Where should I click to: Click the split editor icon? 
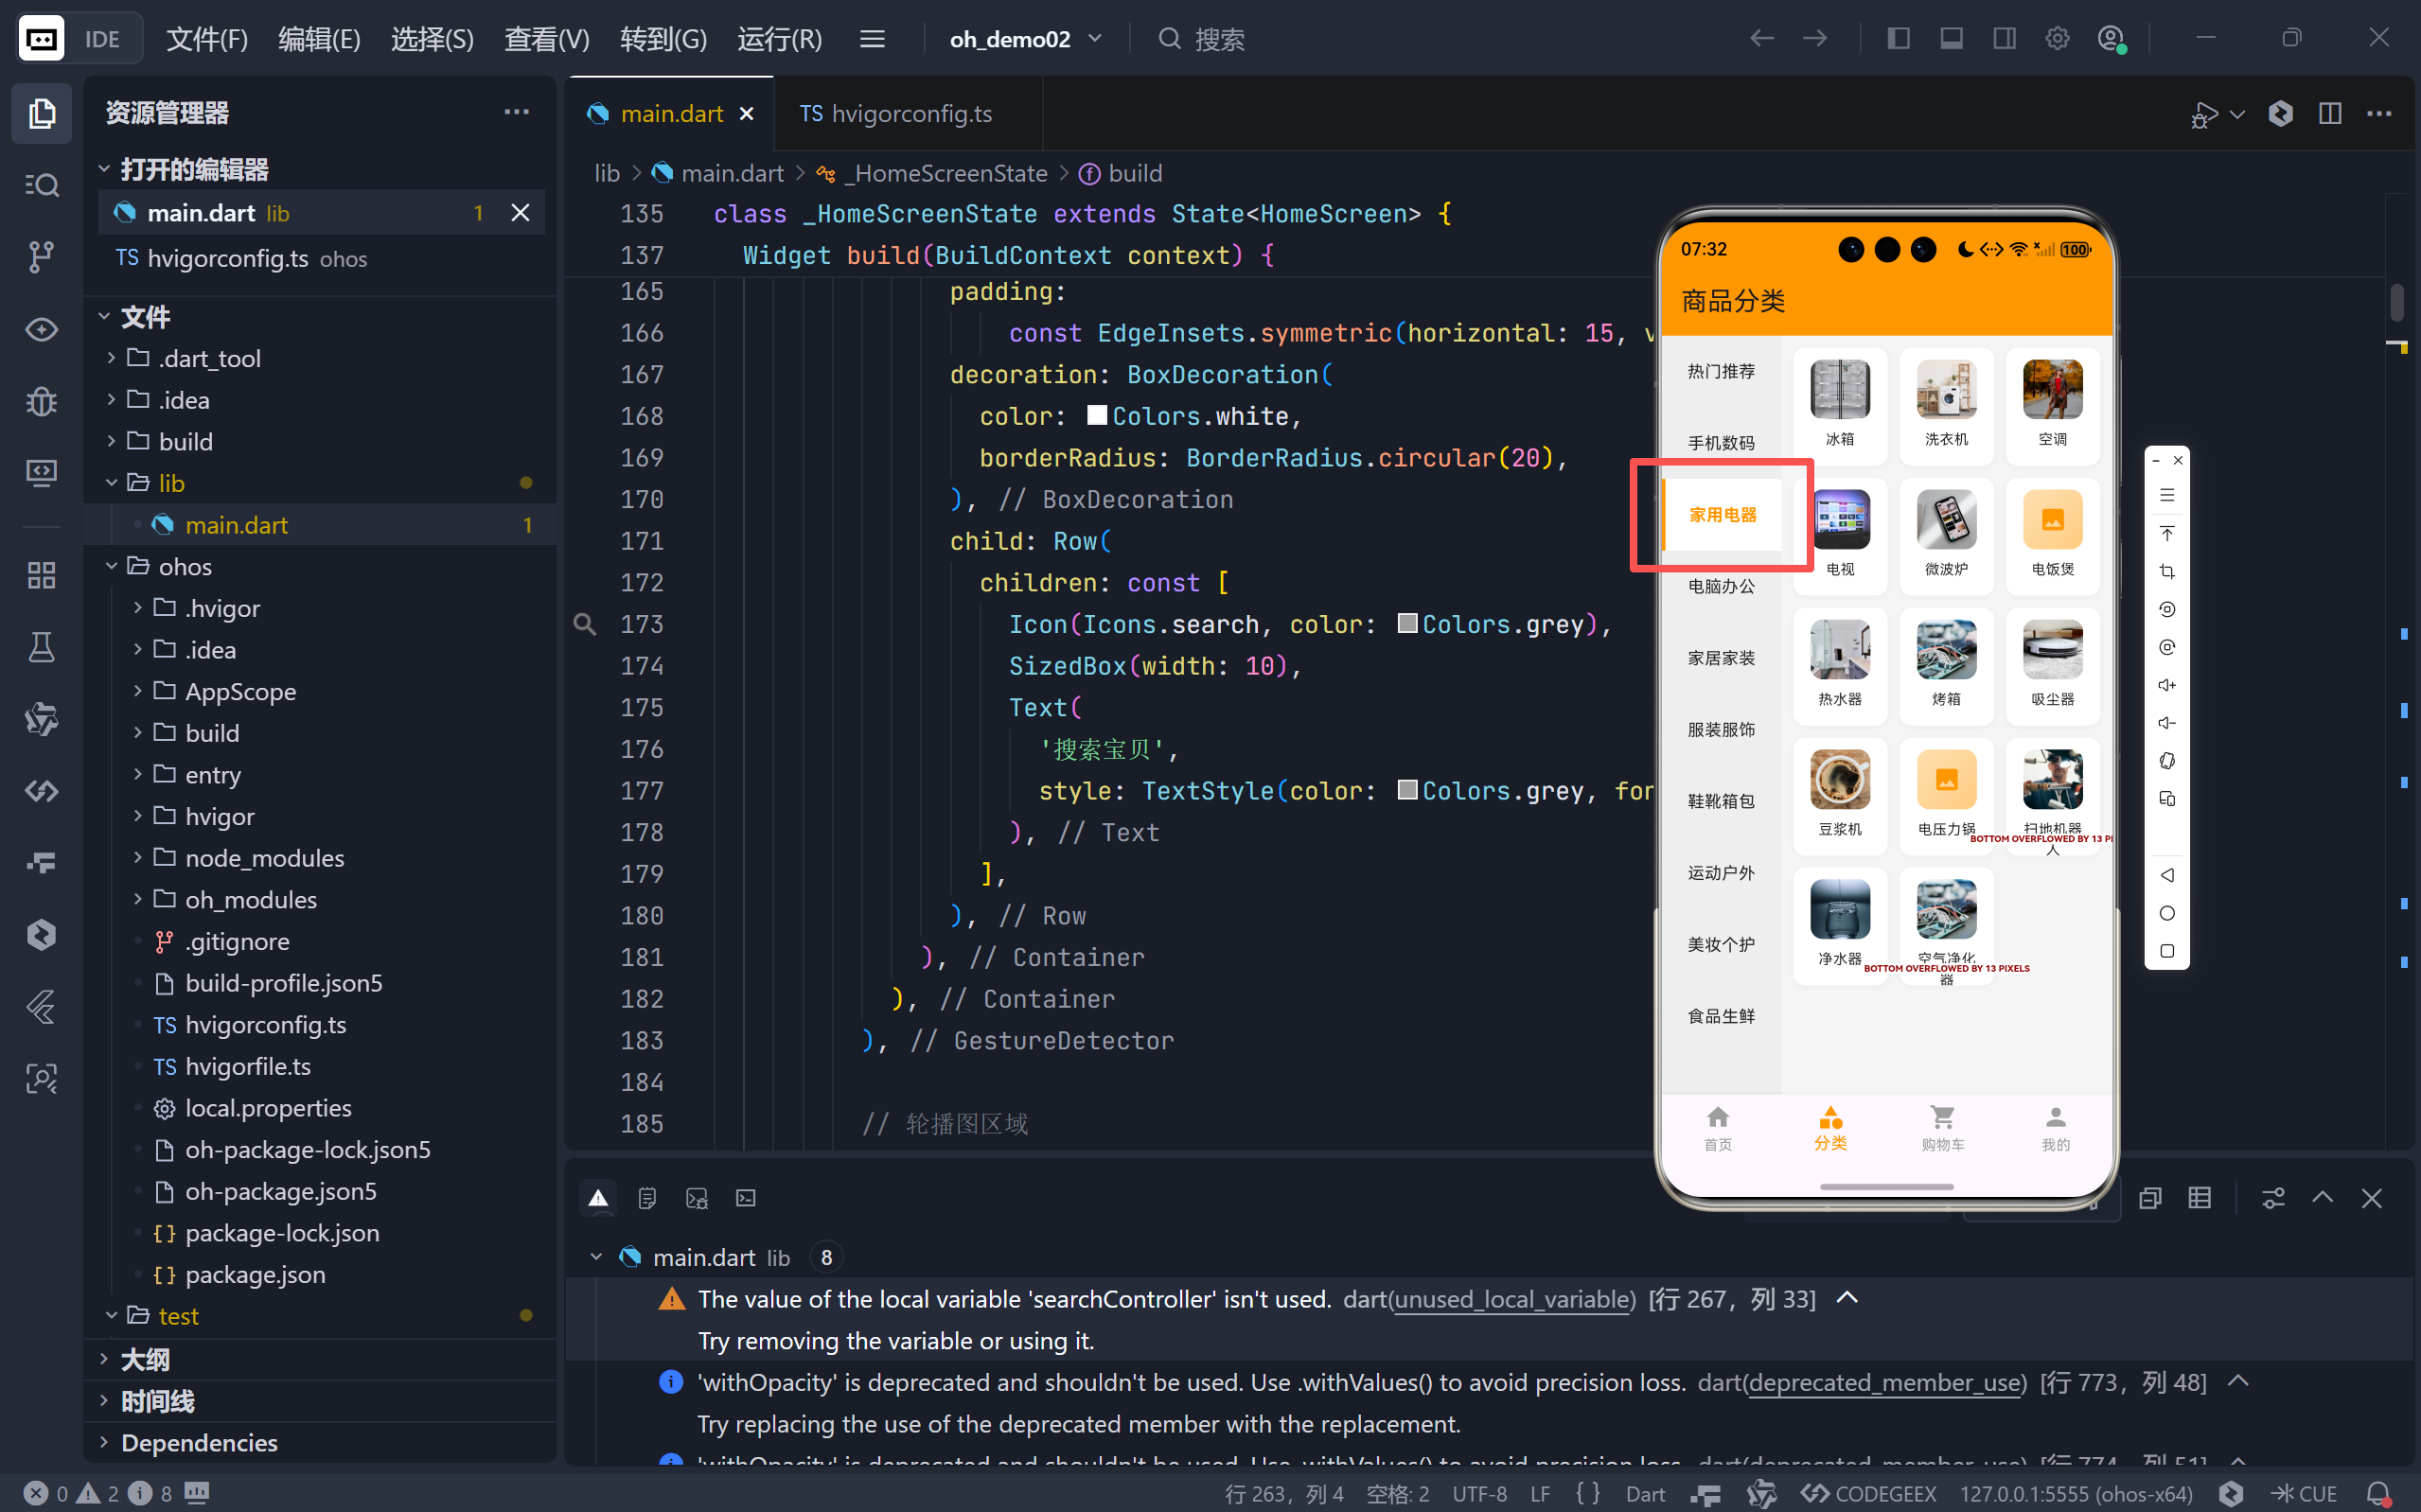click(2329, 114)
